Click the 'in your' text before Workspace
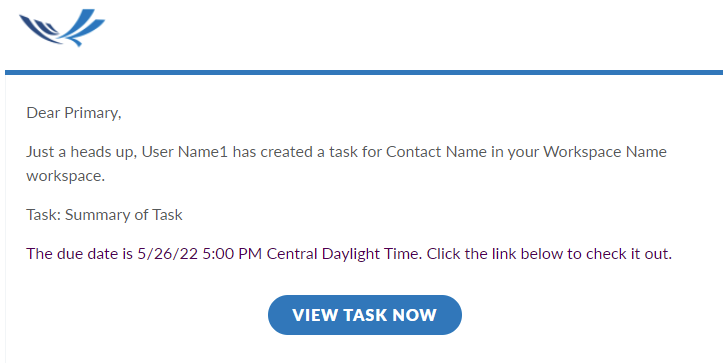 tap(515, 152)
